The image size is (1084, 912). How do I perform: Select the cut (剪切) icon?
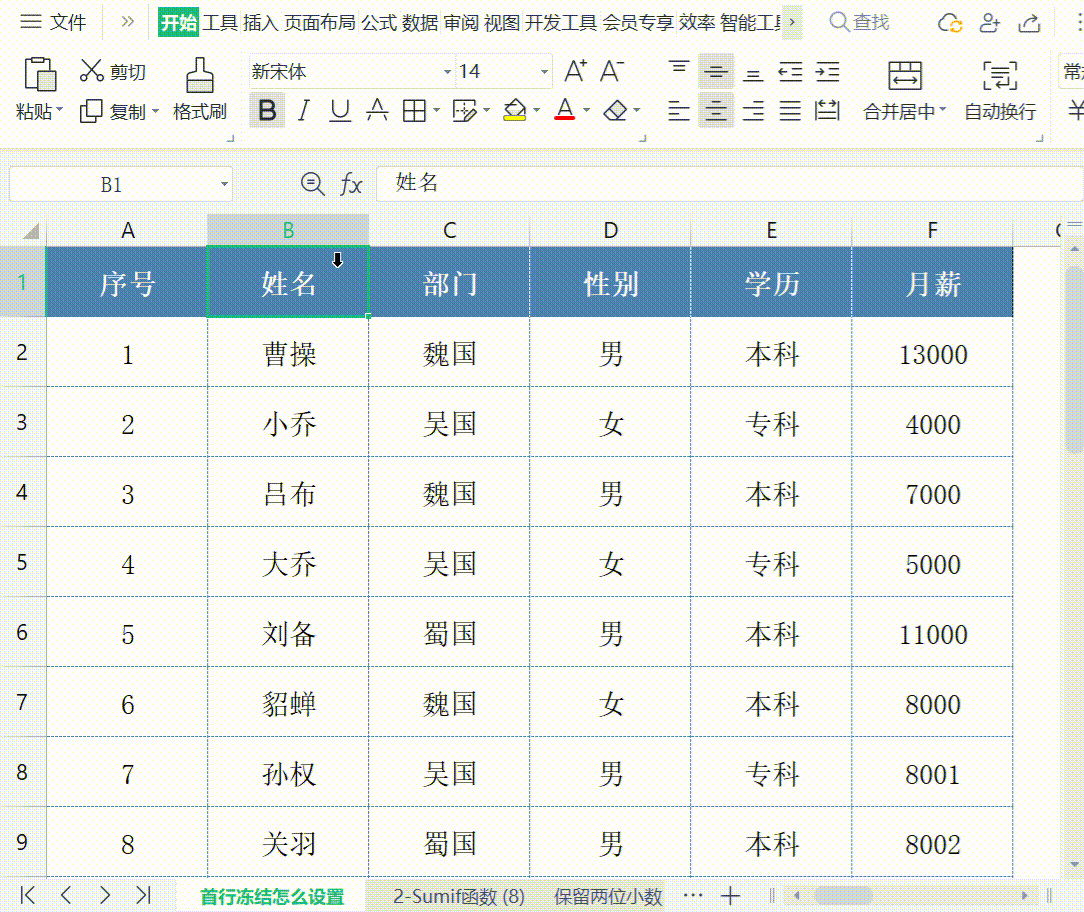(x=92, y=71)
